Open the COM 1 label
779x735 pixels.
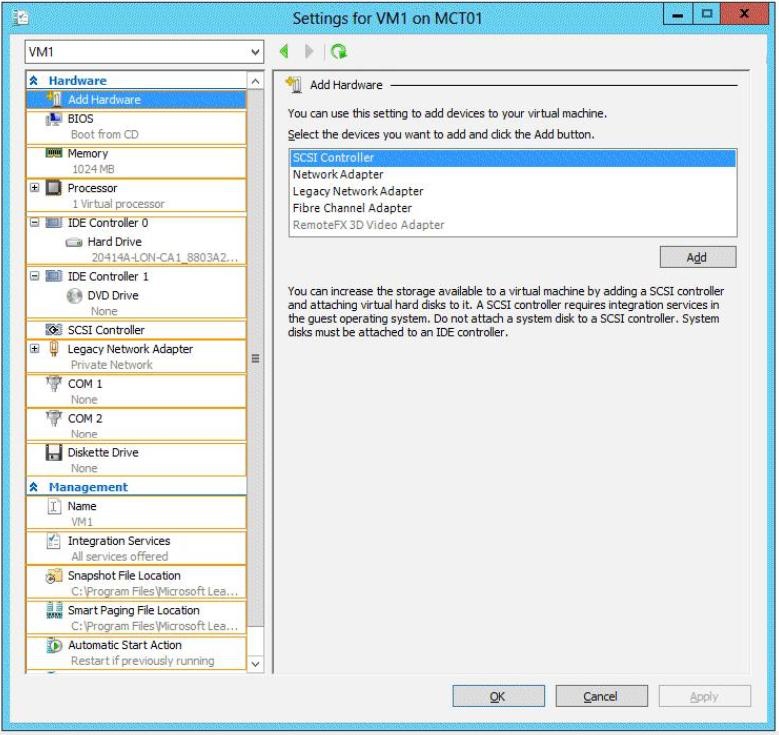tap(85, 384)
